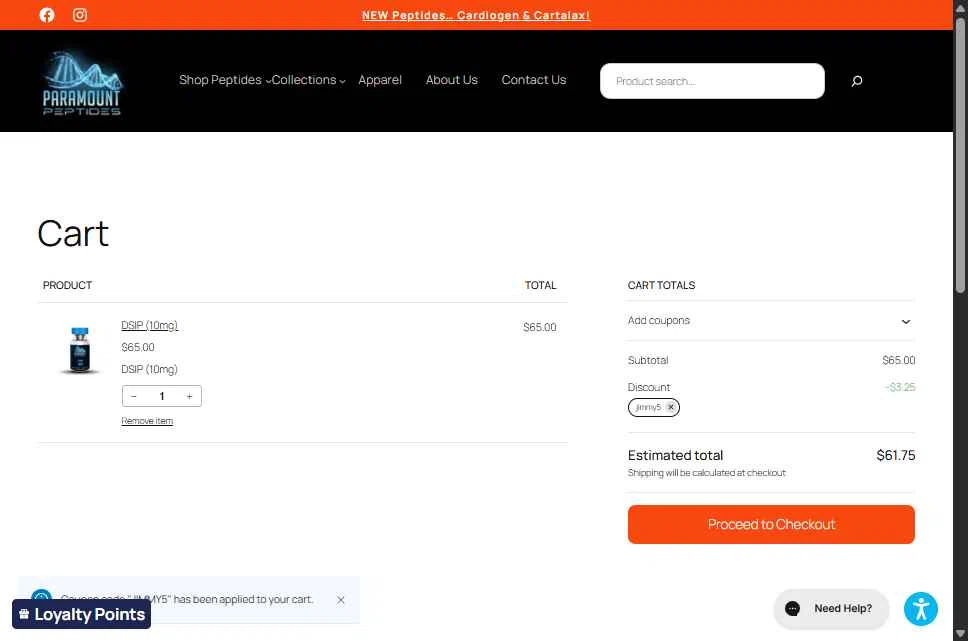Click the Subtotal $65.00 value

(x=898, y=360)
